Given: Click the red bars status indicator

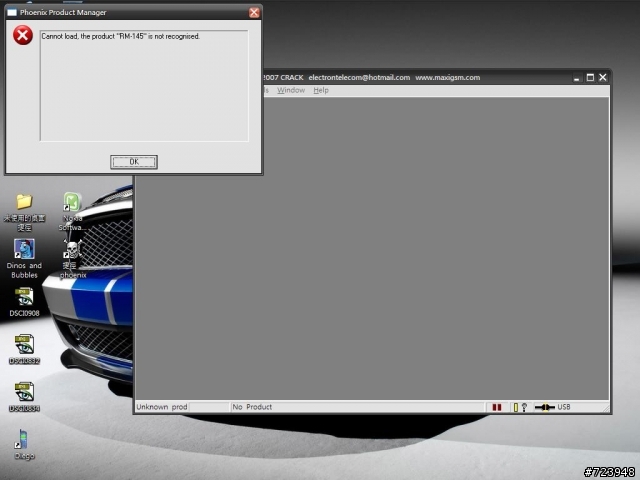Looking at the screenshot, I should (x=497, y=407).
